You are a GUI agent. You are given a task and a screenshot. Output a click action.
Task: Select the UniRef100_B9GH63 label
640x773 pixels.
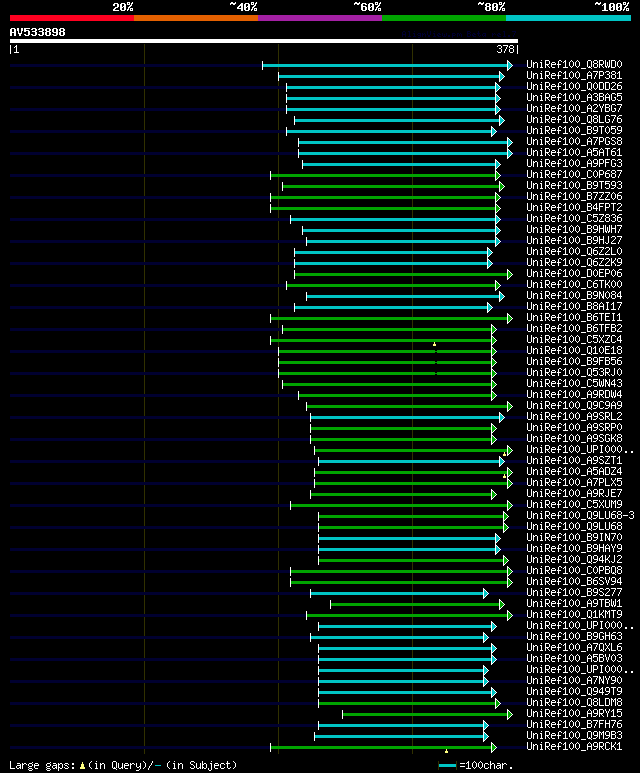[x=574, y=637]
